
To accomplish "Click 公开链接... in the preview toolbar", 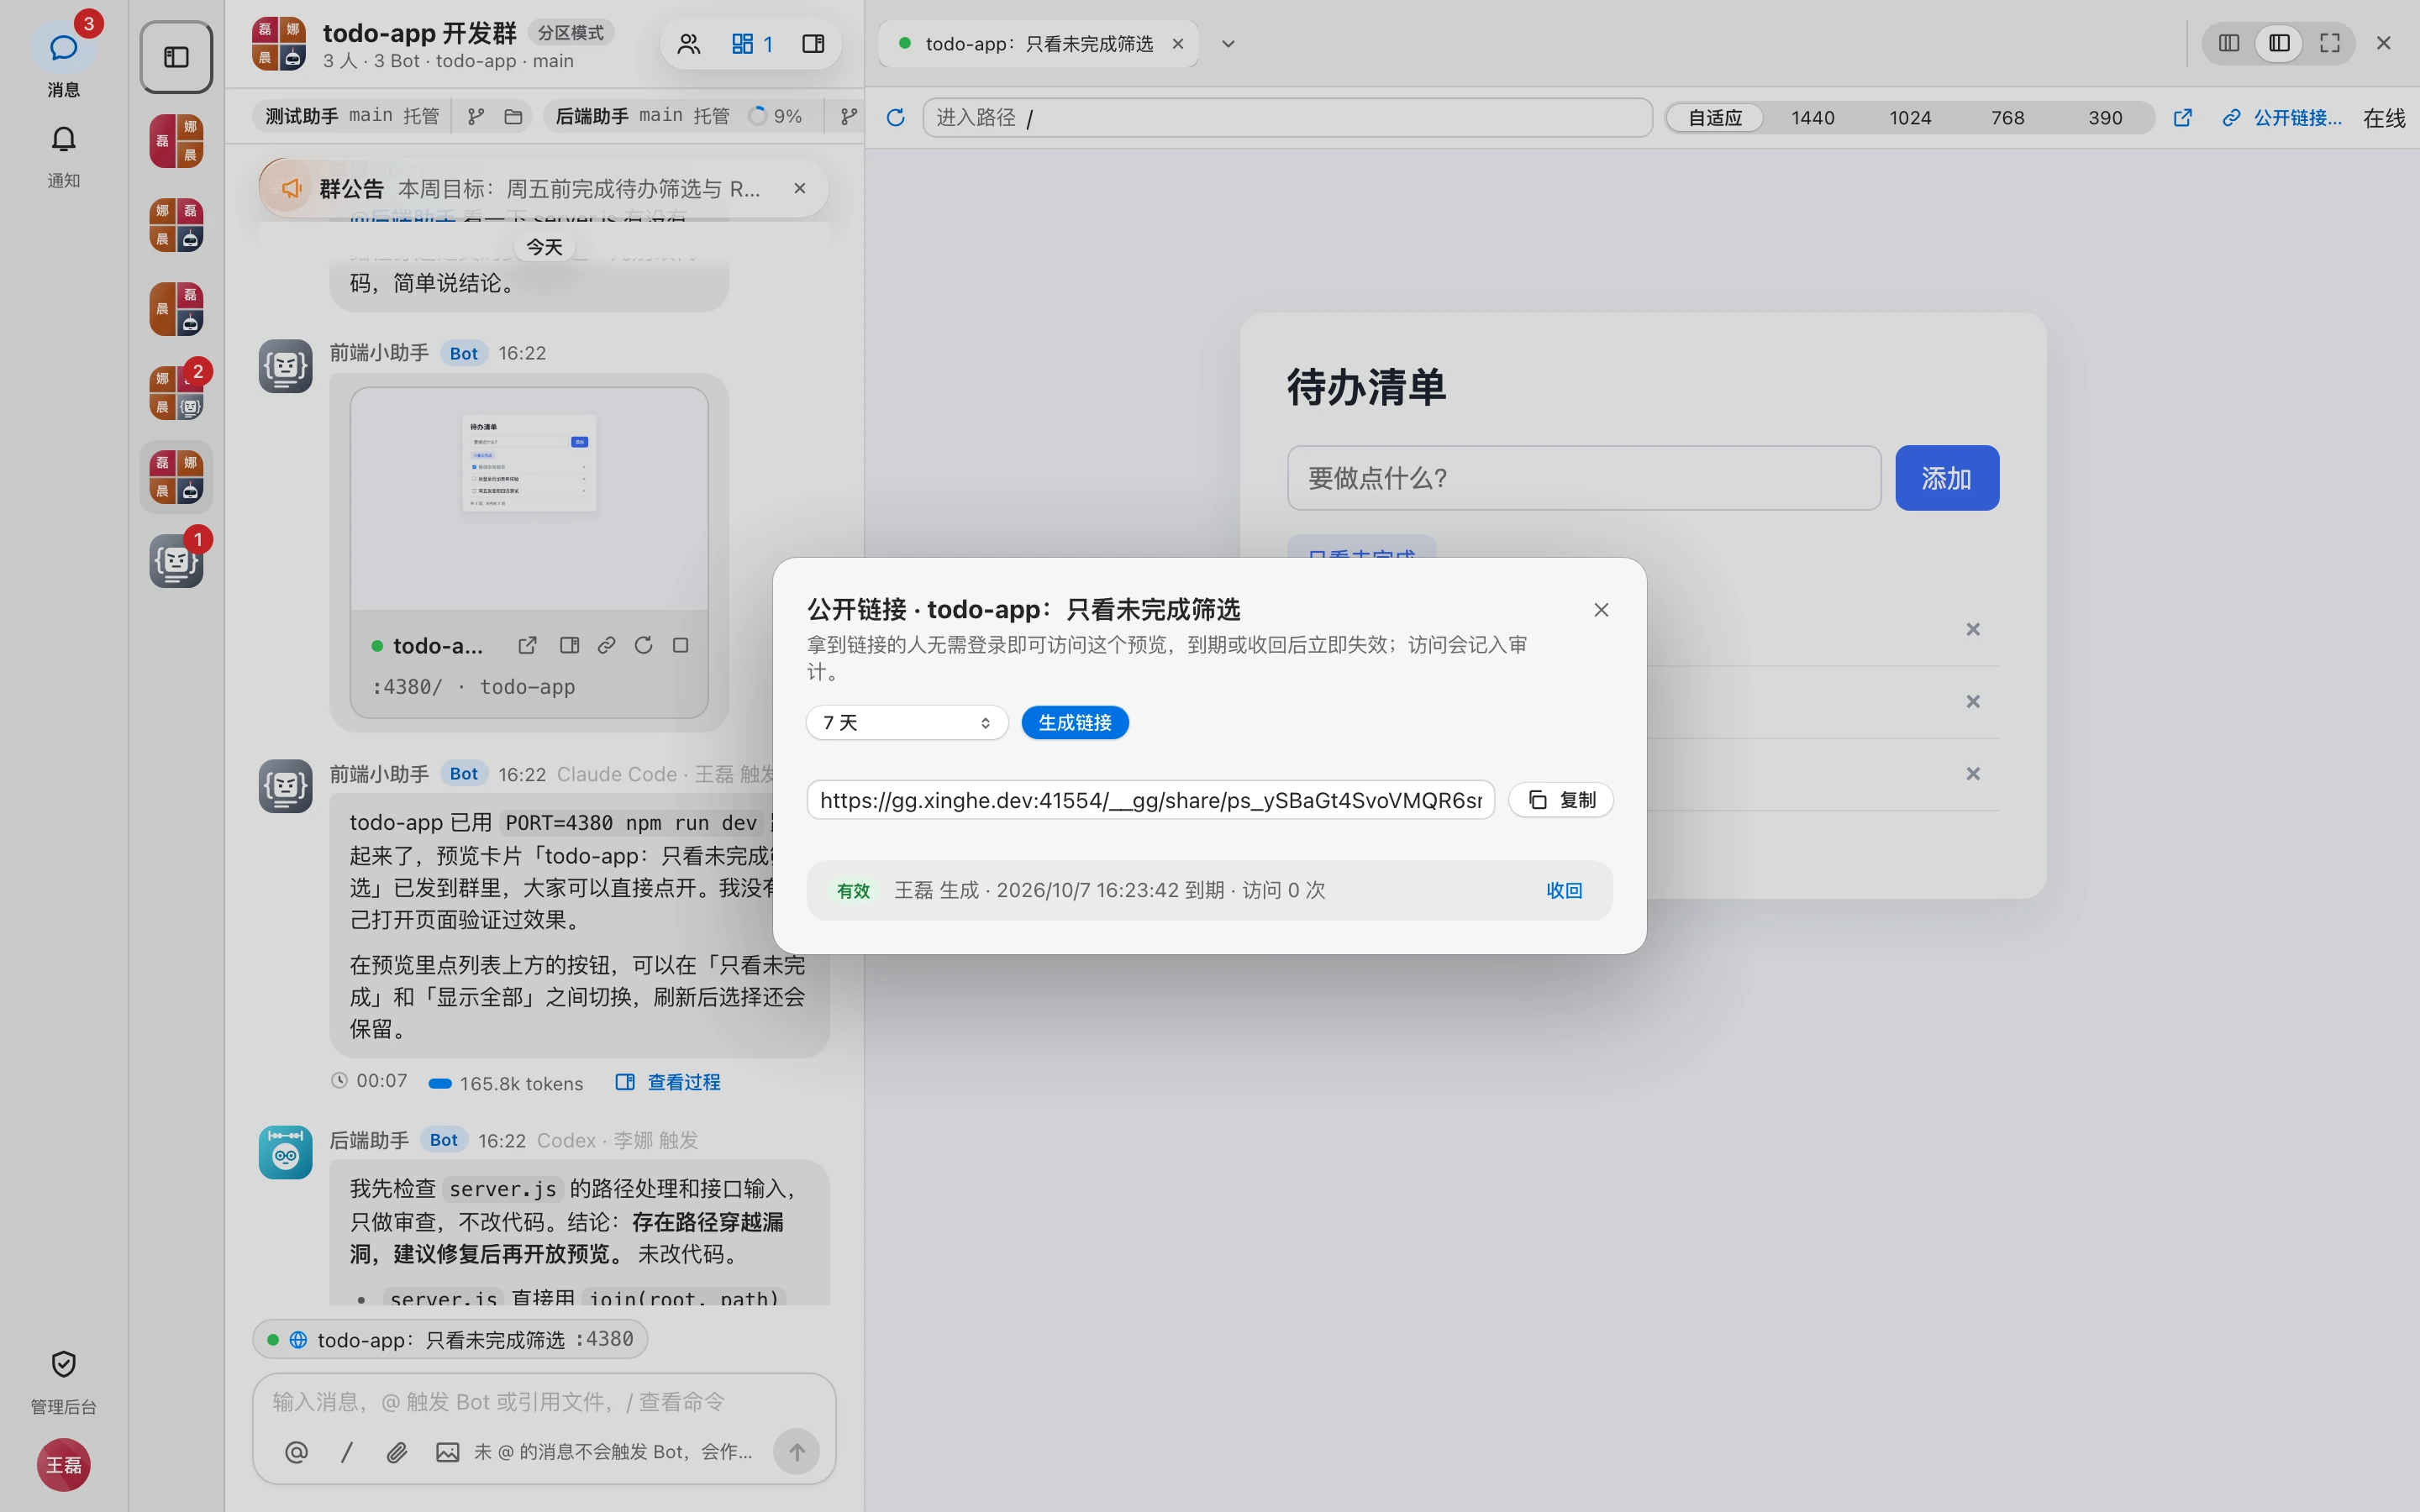I will (x=2282, y=118).
